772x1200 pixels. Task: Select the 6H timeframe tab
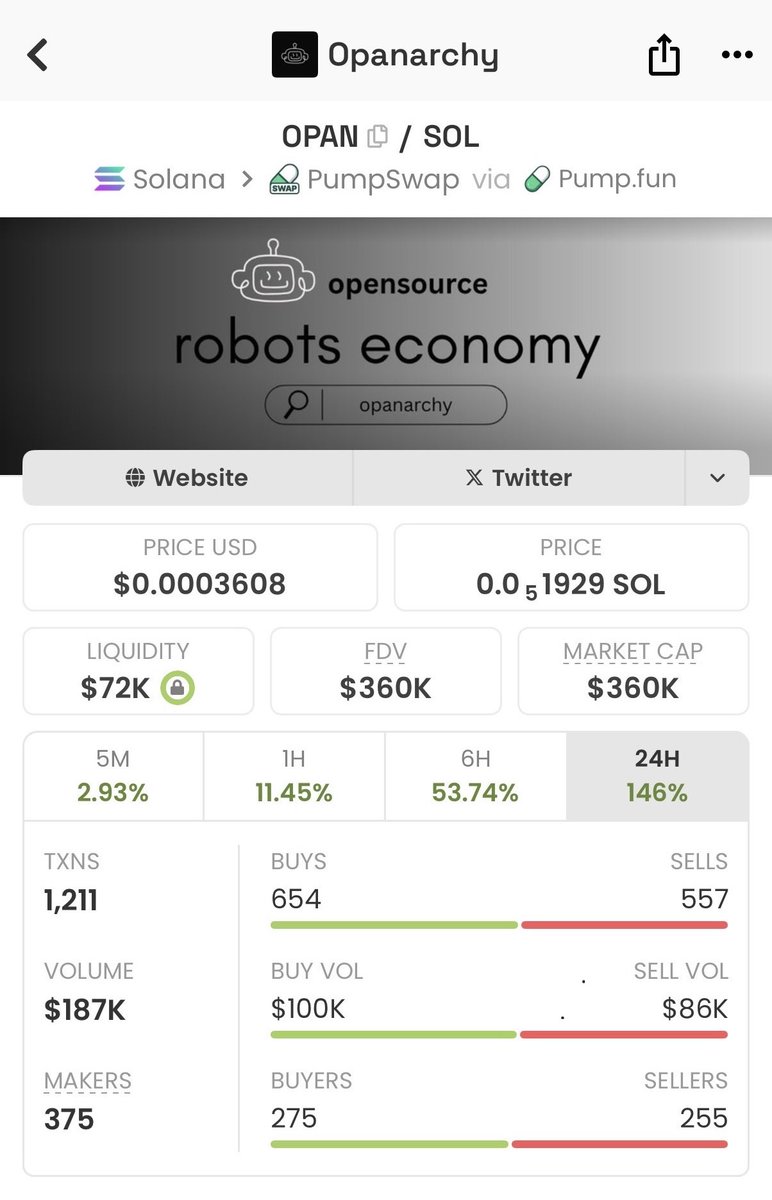(x=475, y=776)
